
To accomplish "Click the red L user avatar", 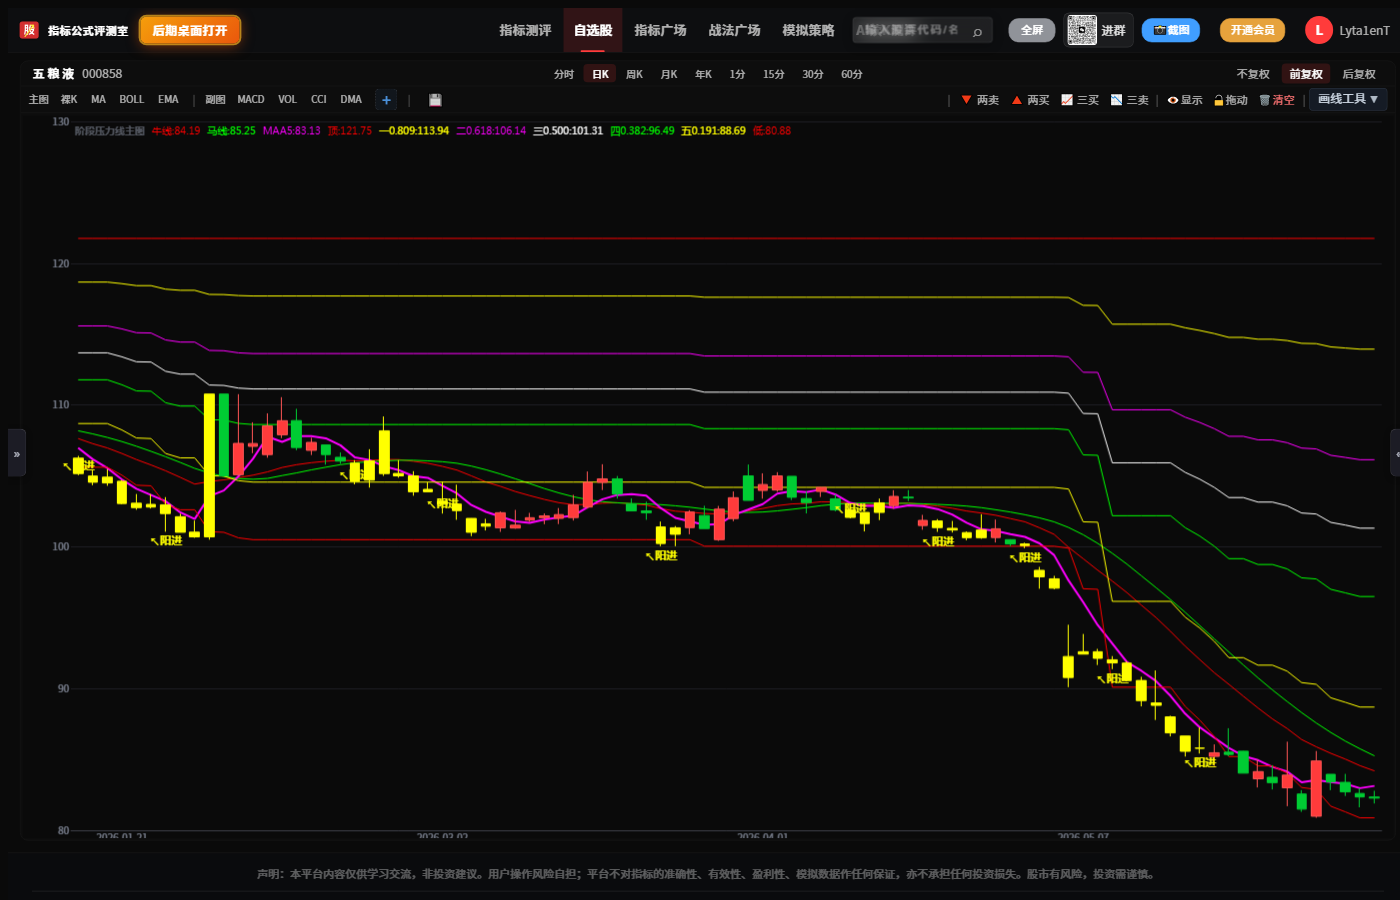I will (1319, 30).
